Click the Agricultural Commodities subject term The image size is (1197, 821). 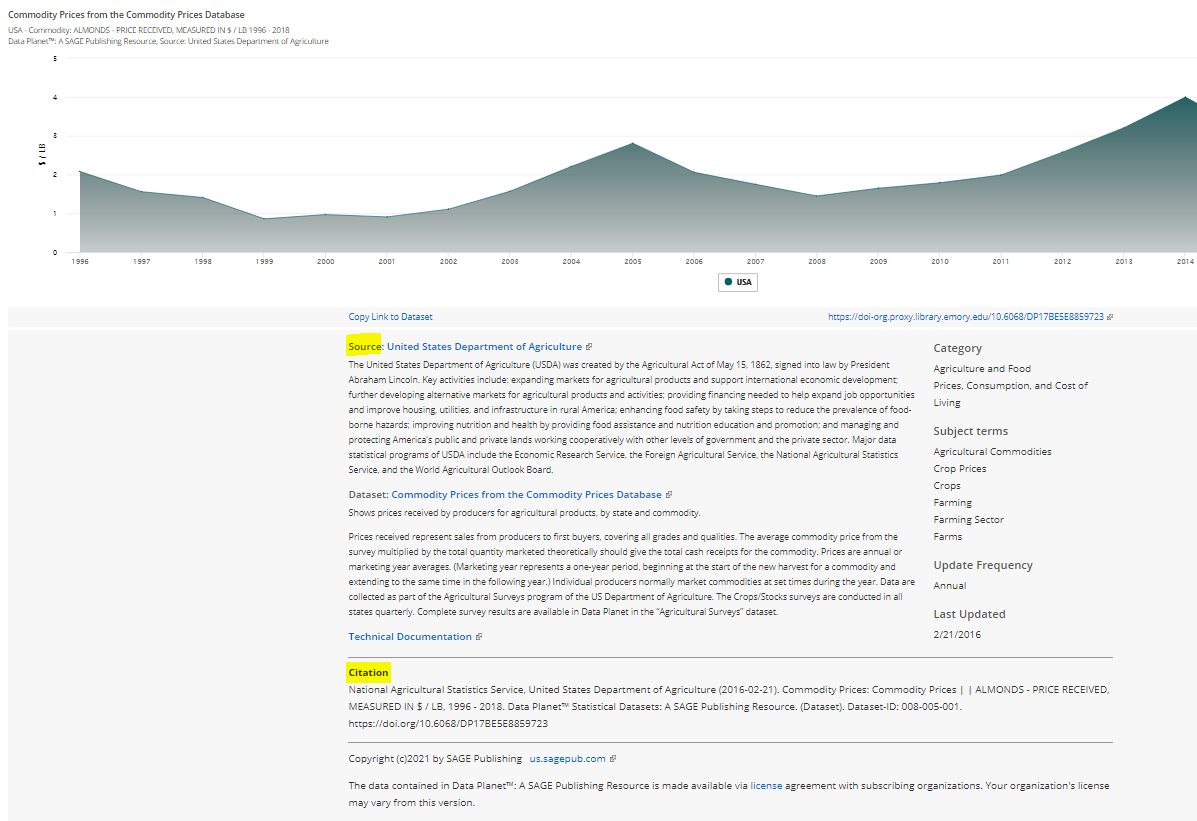[992, 452]
